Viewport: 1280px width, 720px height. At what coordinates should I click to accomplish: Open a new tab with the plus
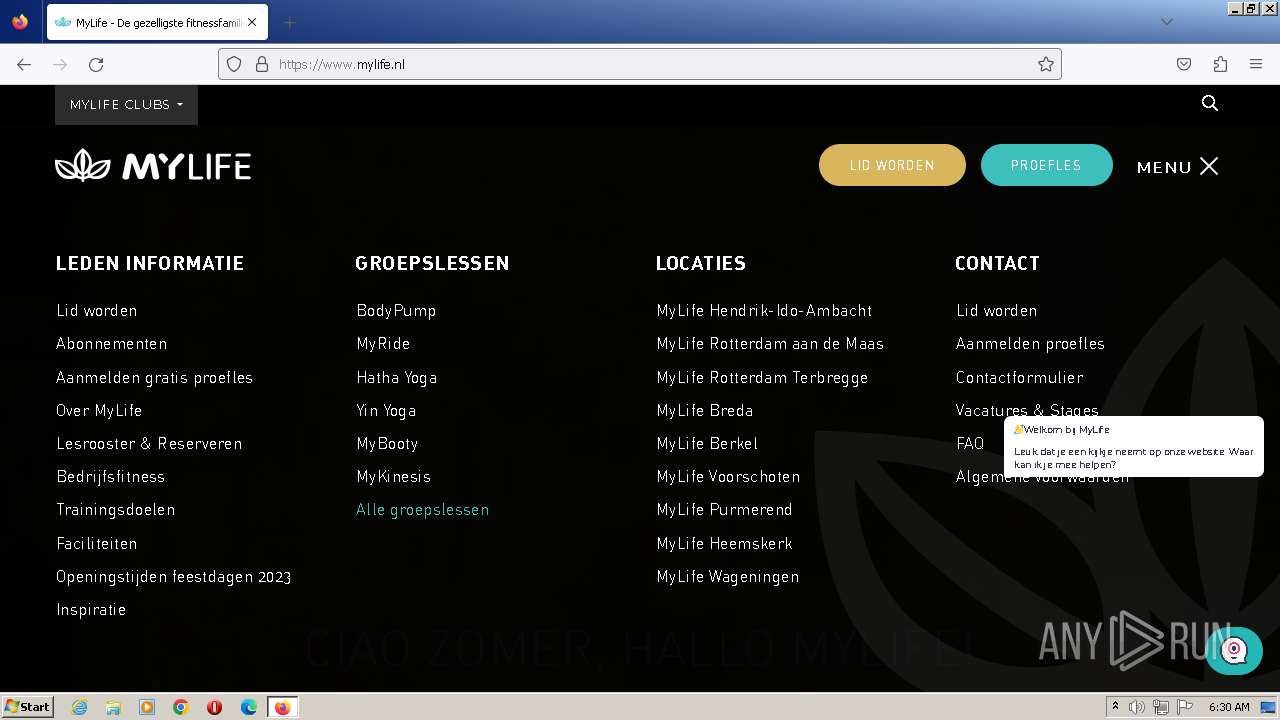[x=289, y=22]
